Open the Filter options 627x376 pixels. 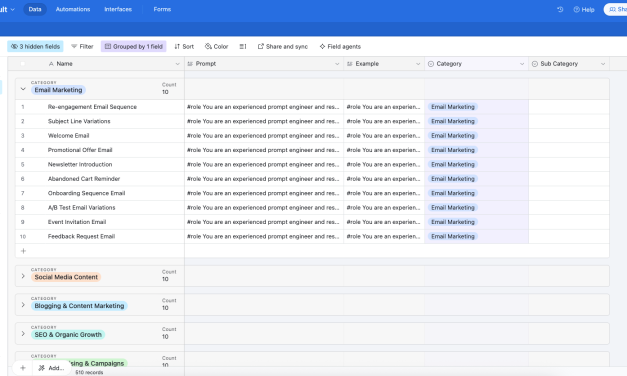[82, 46]
